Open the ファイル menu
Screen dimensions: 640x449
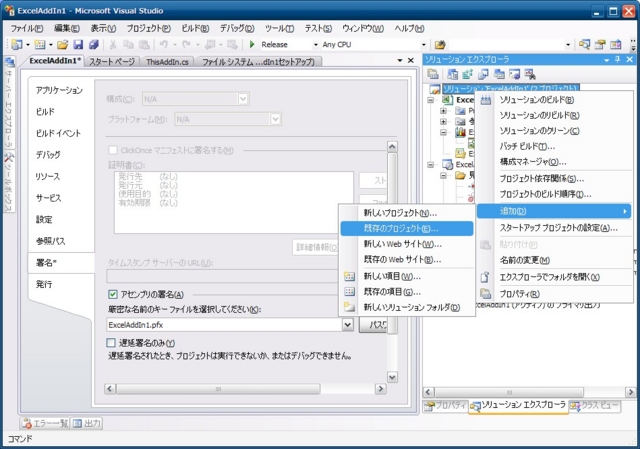27,29
